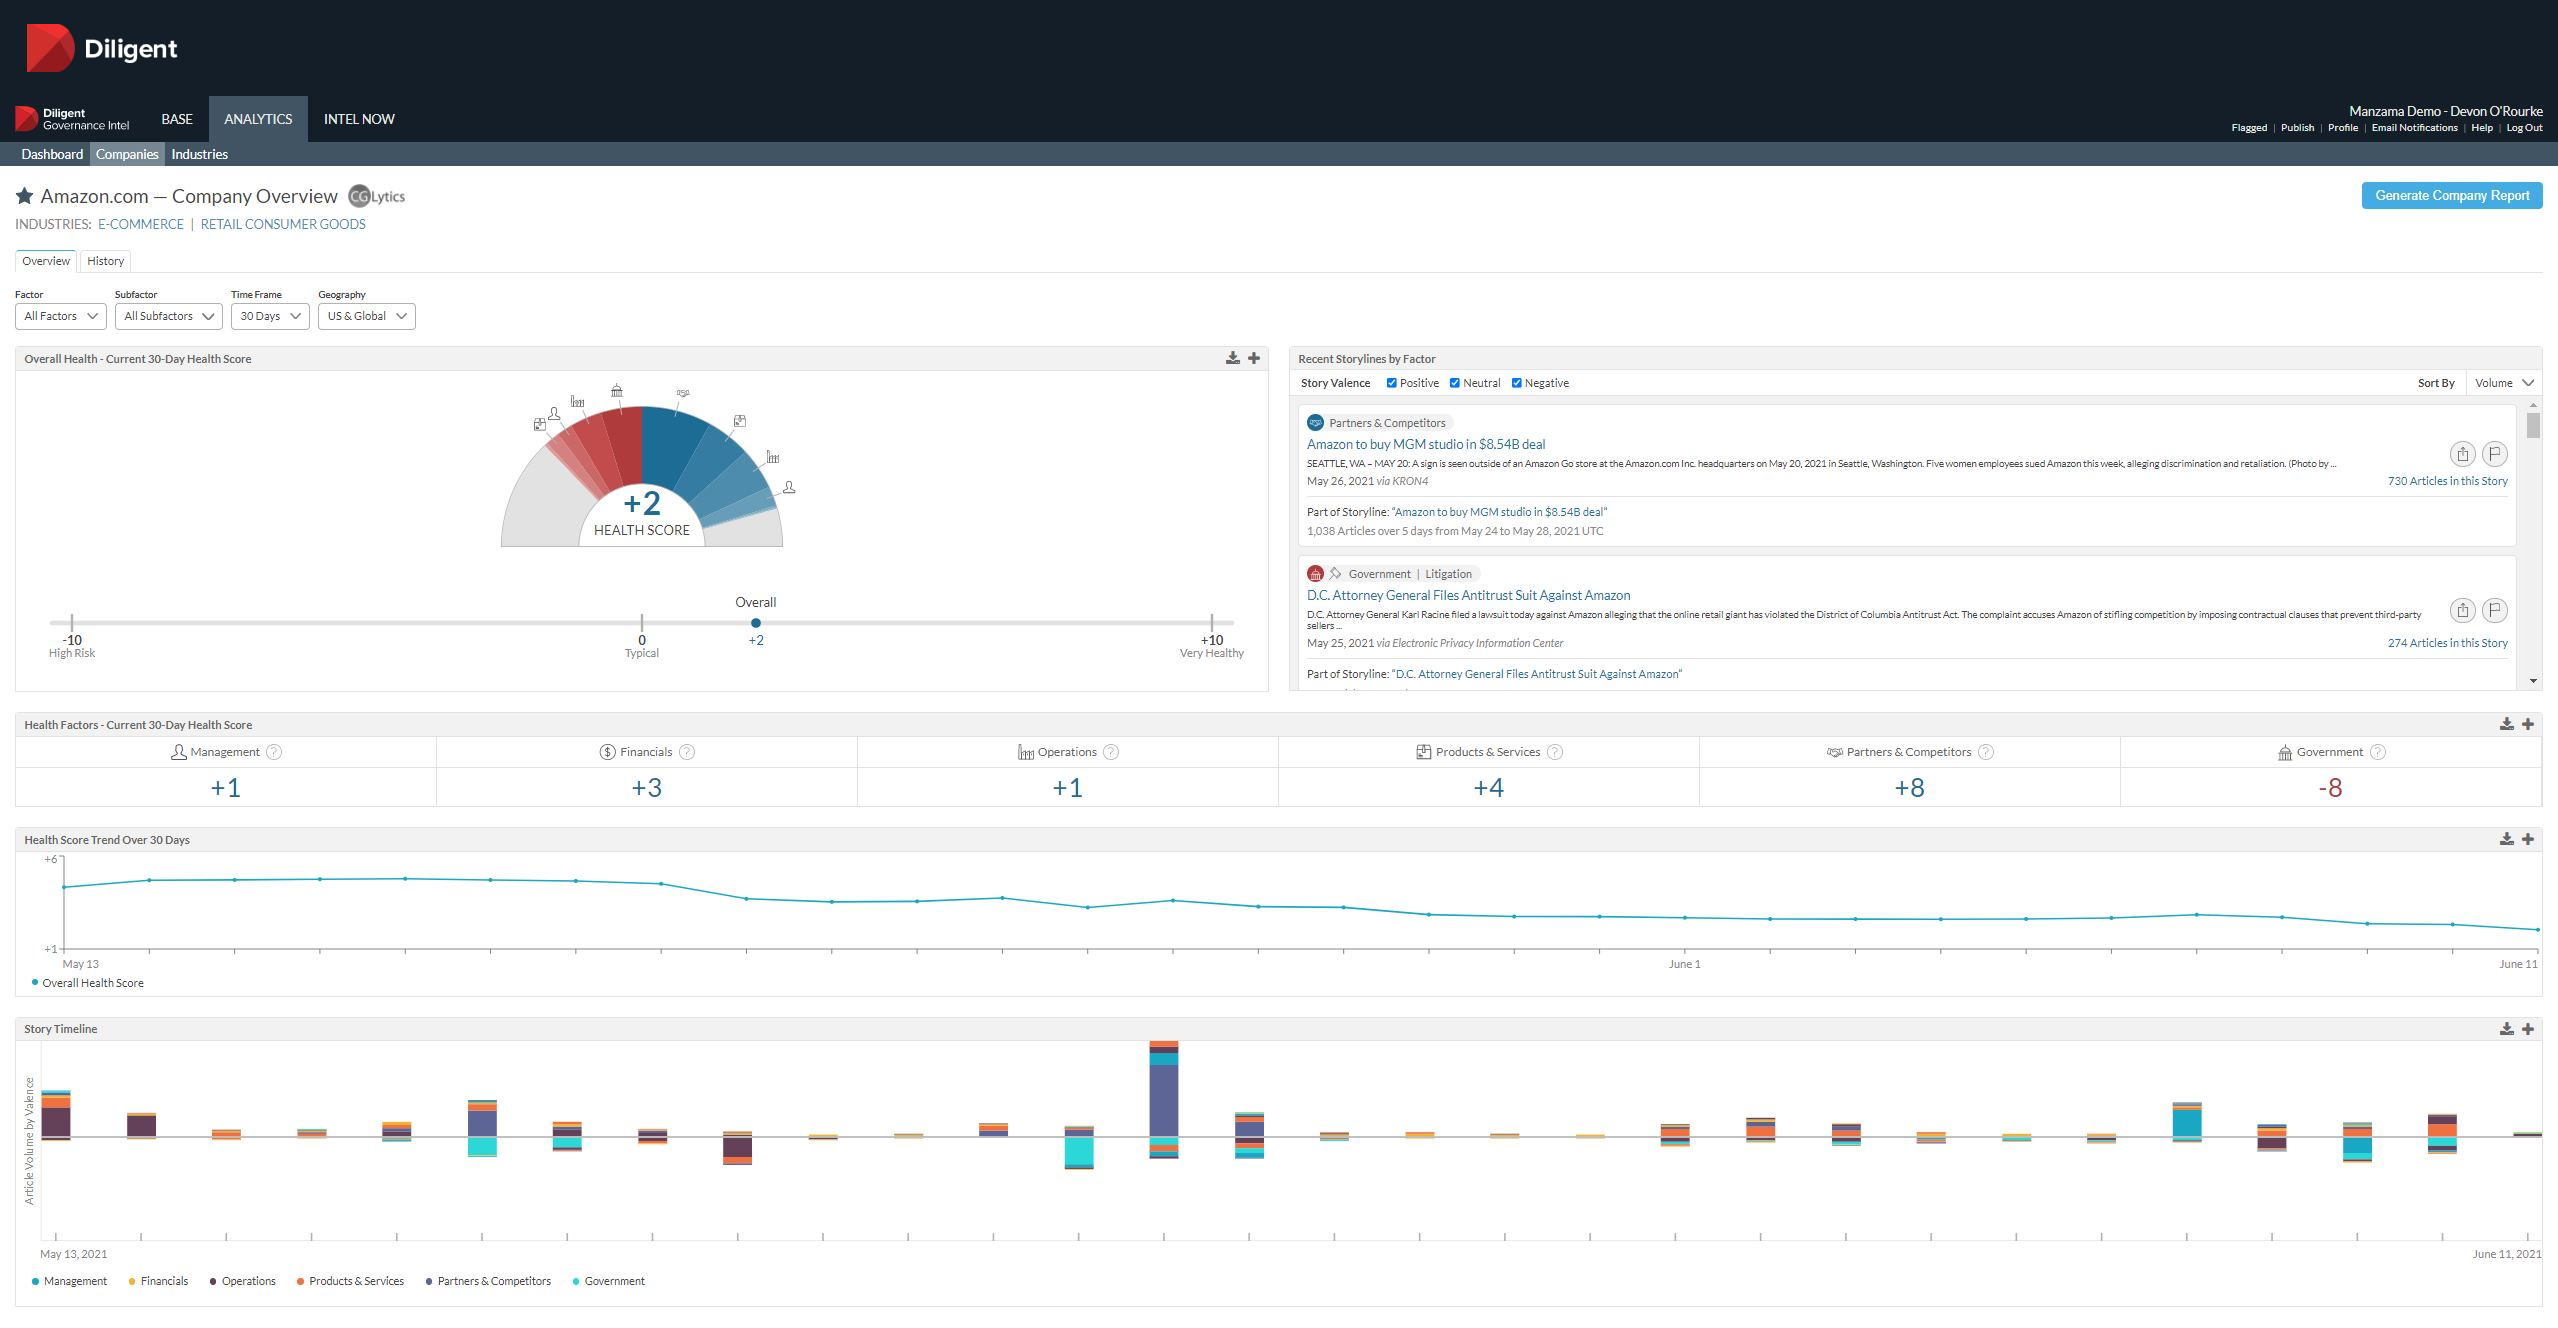Screen dimensions: 2558x1328
Task: Click the Government -8 health factor score
Action: 2330,788
